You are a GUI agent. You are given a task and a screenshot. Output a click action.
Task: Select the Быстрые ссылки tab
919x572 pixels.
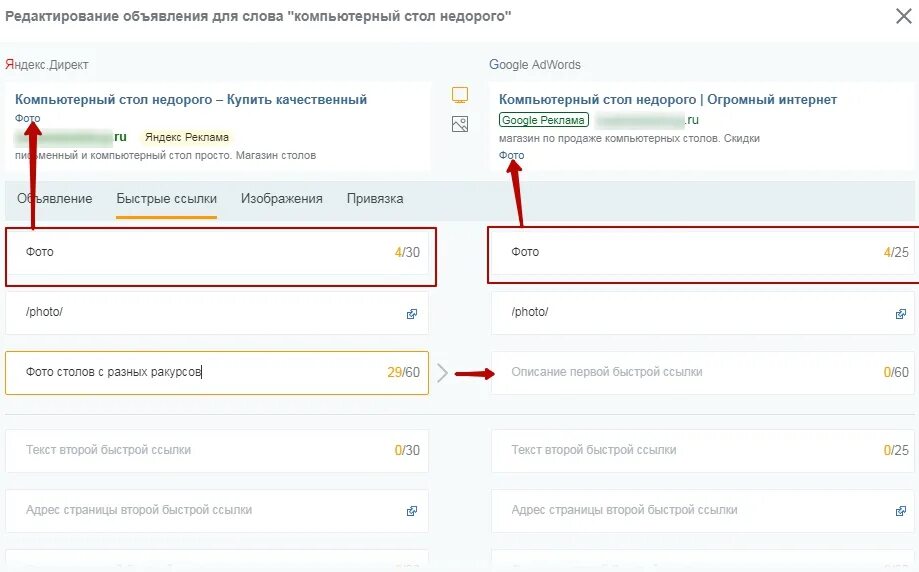point(166,199)
